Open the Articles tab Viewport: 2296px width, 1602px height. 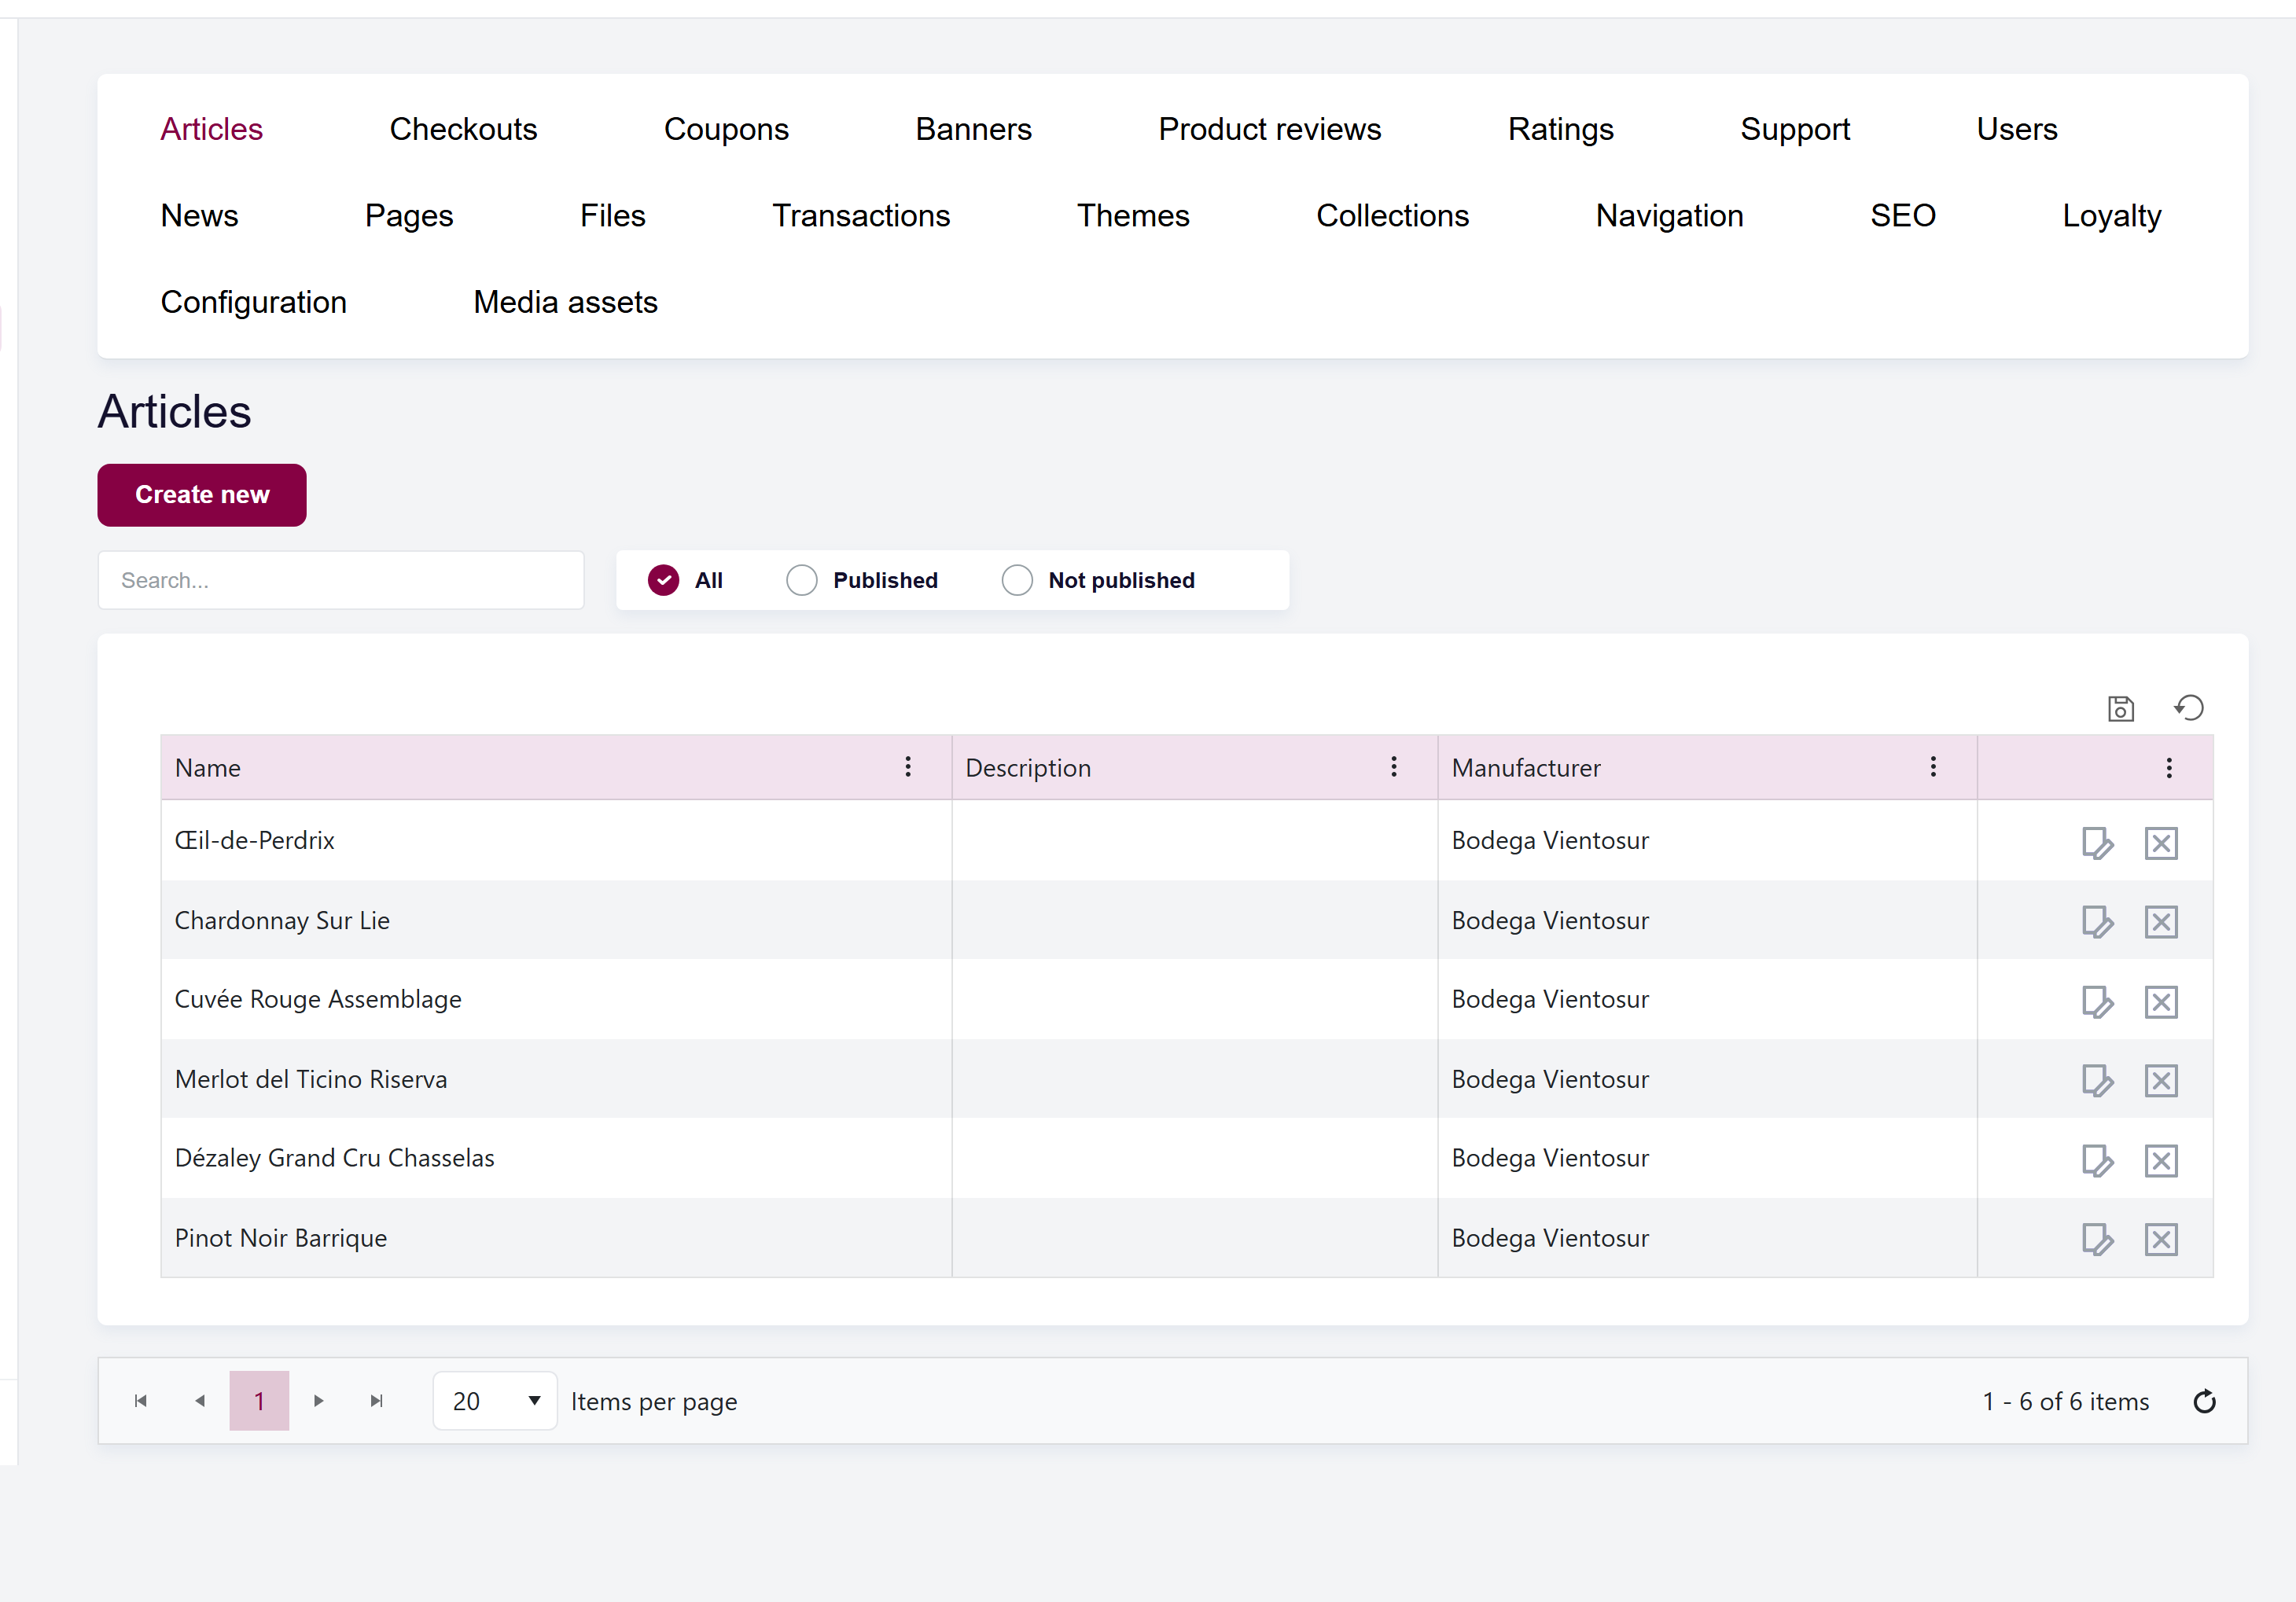pos(212,129)
